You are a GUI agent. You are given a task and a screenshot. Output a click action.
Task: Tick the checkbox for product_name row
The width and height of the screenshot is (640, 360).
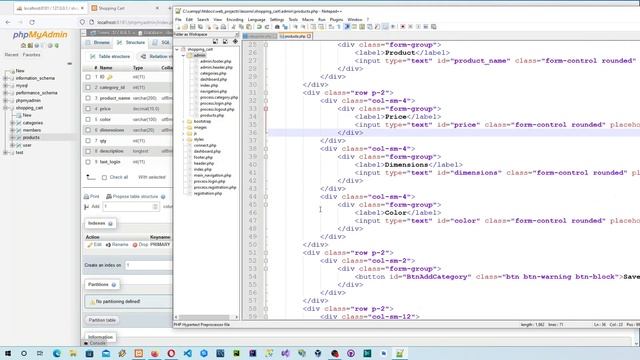(88, 98)
